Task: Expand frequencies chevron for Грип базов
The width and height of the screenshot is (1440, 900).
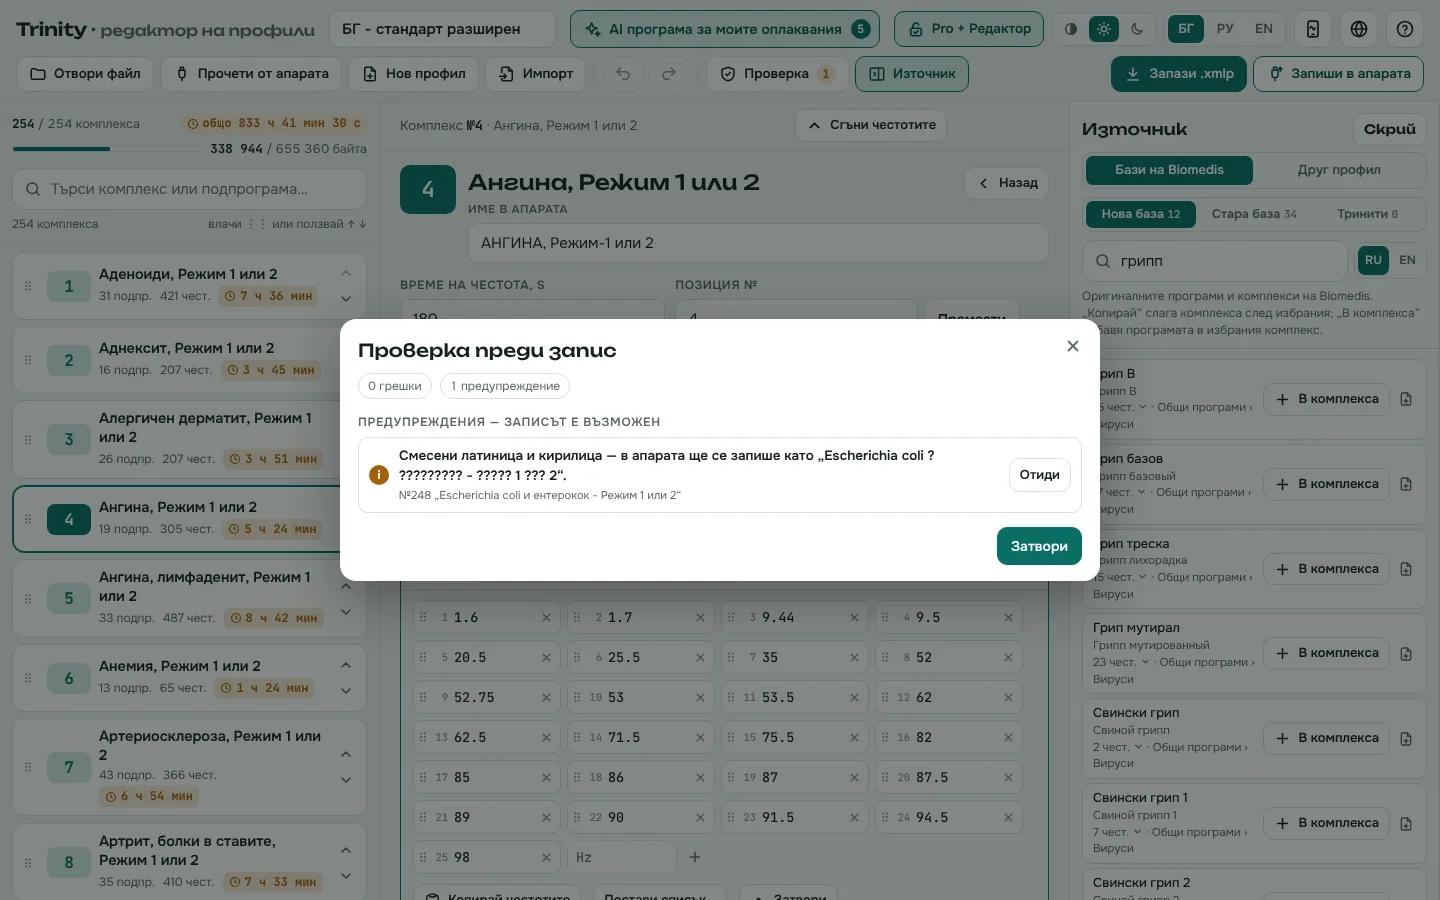Action: [1142, 492]
